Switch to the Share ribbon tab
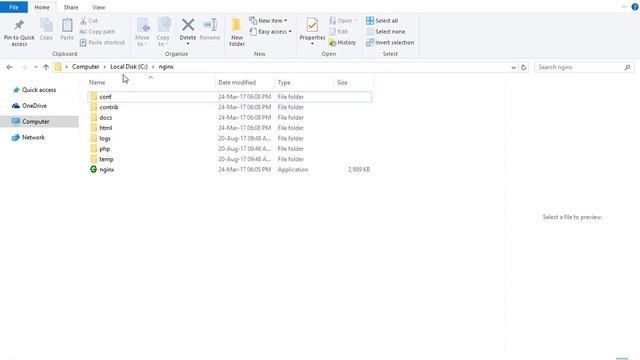This screenshot has width=640, height=360. (71, 7)
